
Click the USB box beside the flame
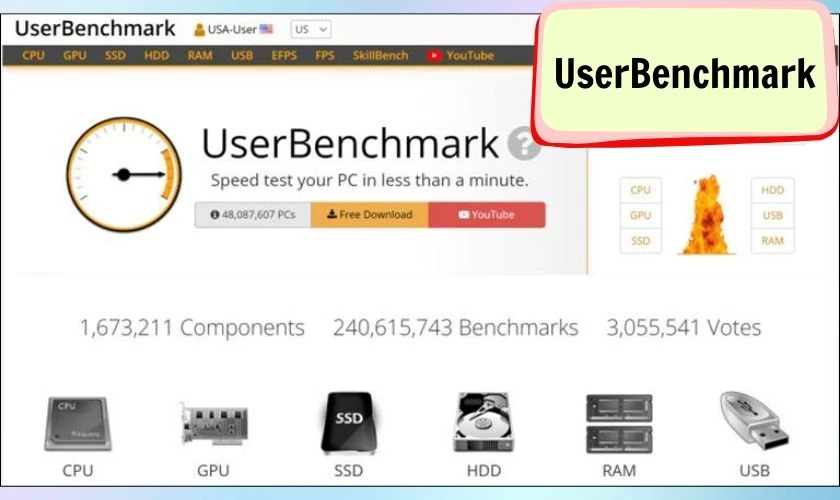[x=772, y=215]
